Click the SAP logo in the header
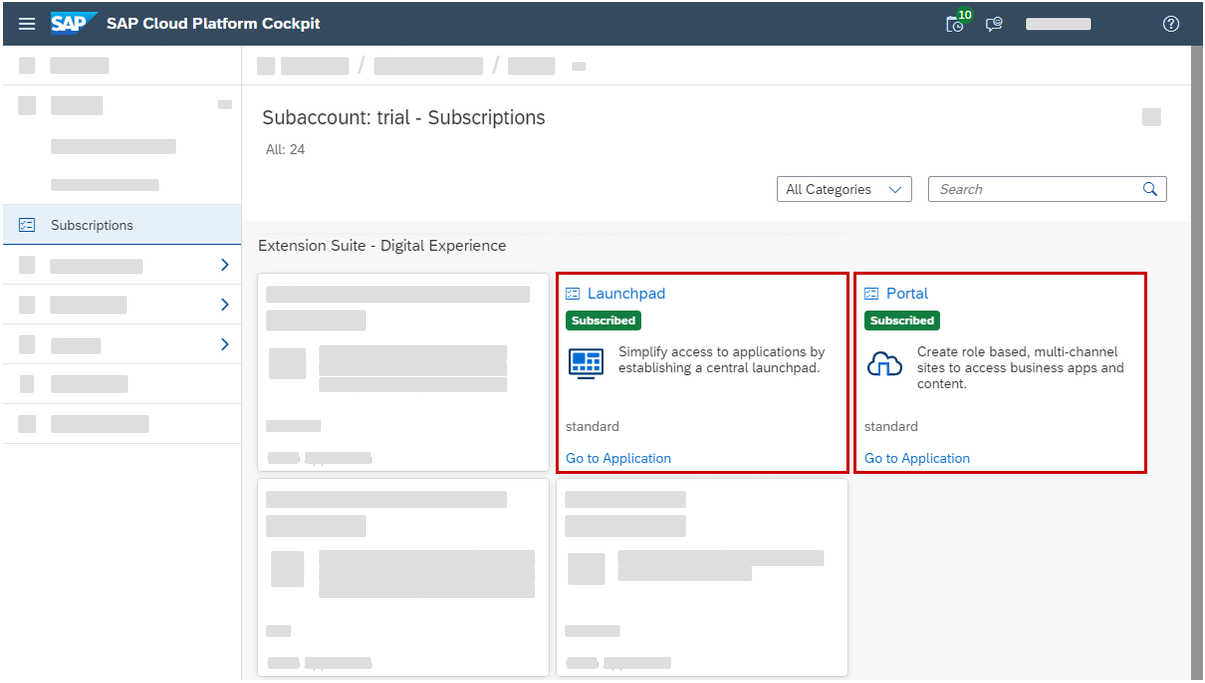This screenshot has width=1205, height=683. tap(72, 23)
